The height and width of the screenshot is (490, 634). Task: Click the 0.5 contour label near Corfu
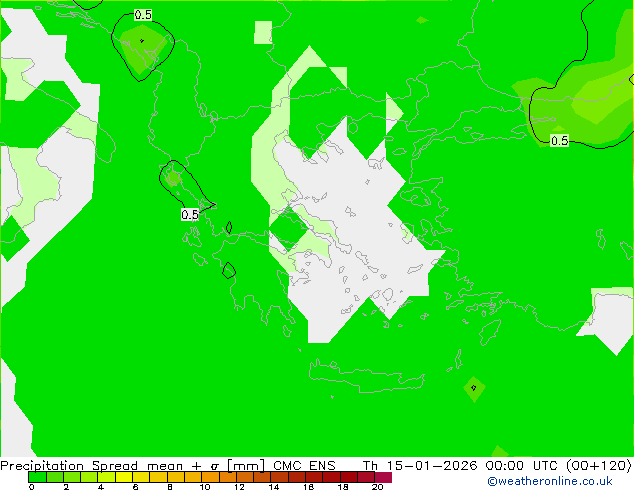coord(190,215)
